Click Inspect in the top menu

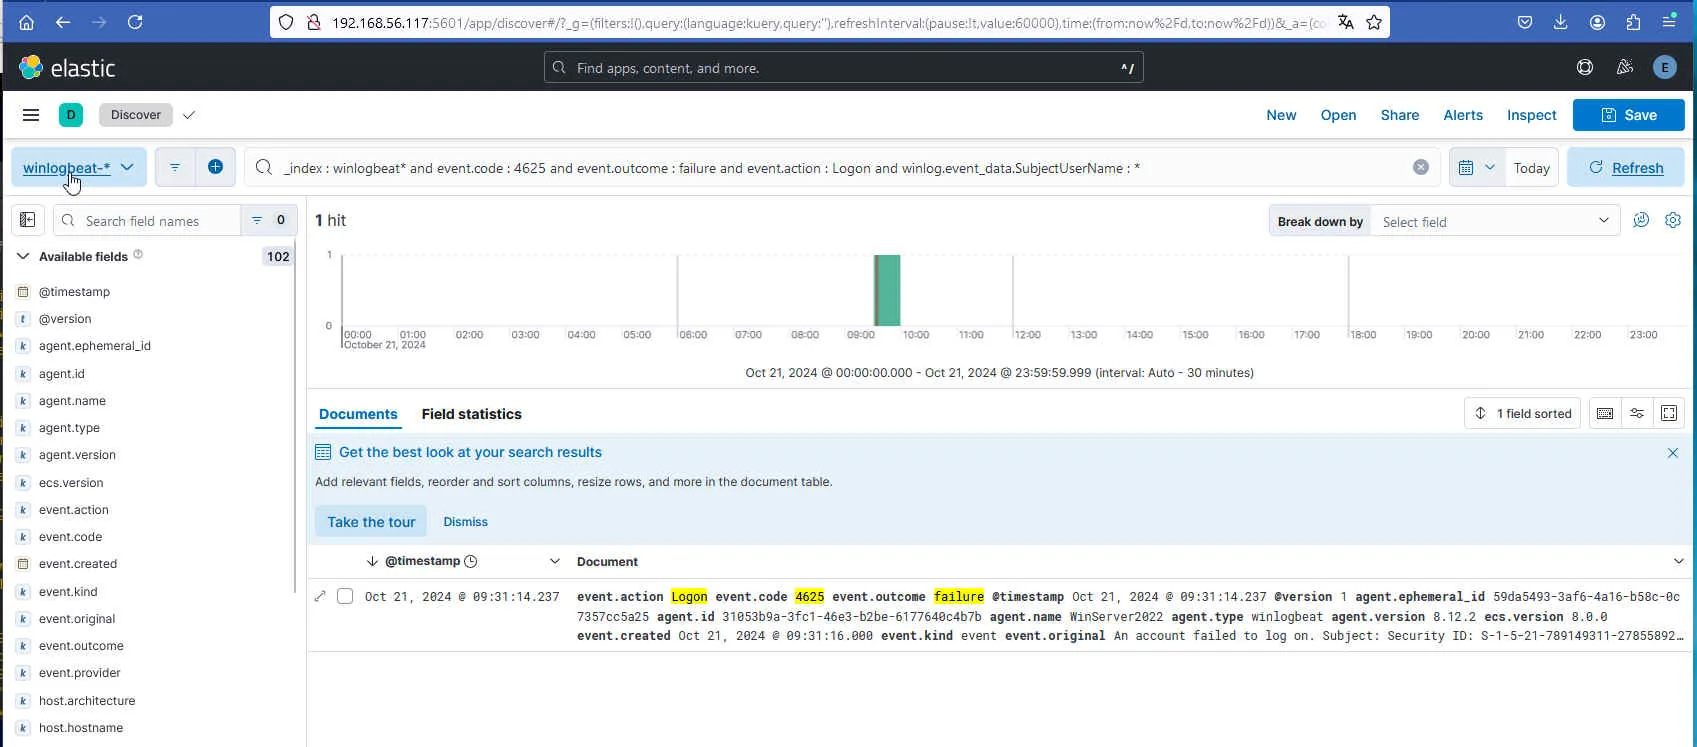[x=1531, y=115]
